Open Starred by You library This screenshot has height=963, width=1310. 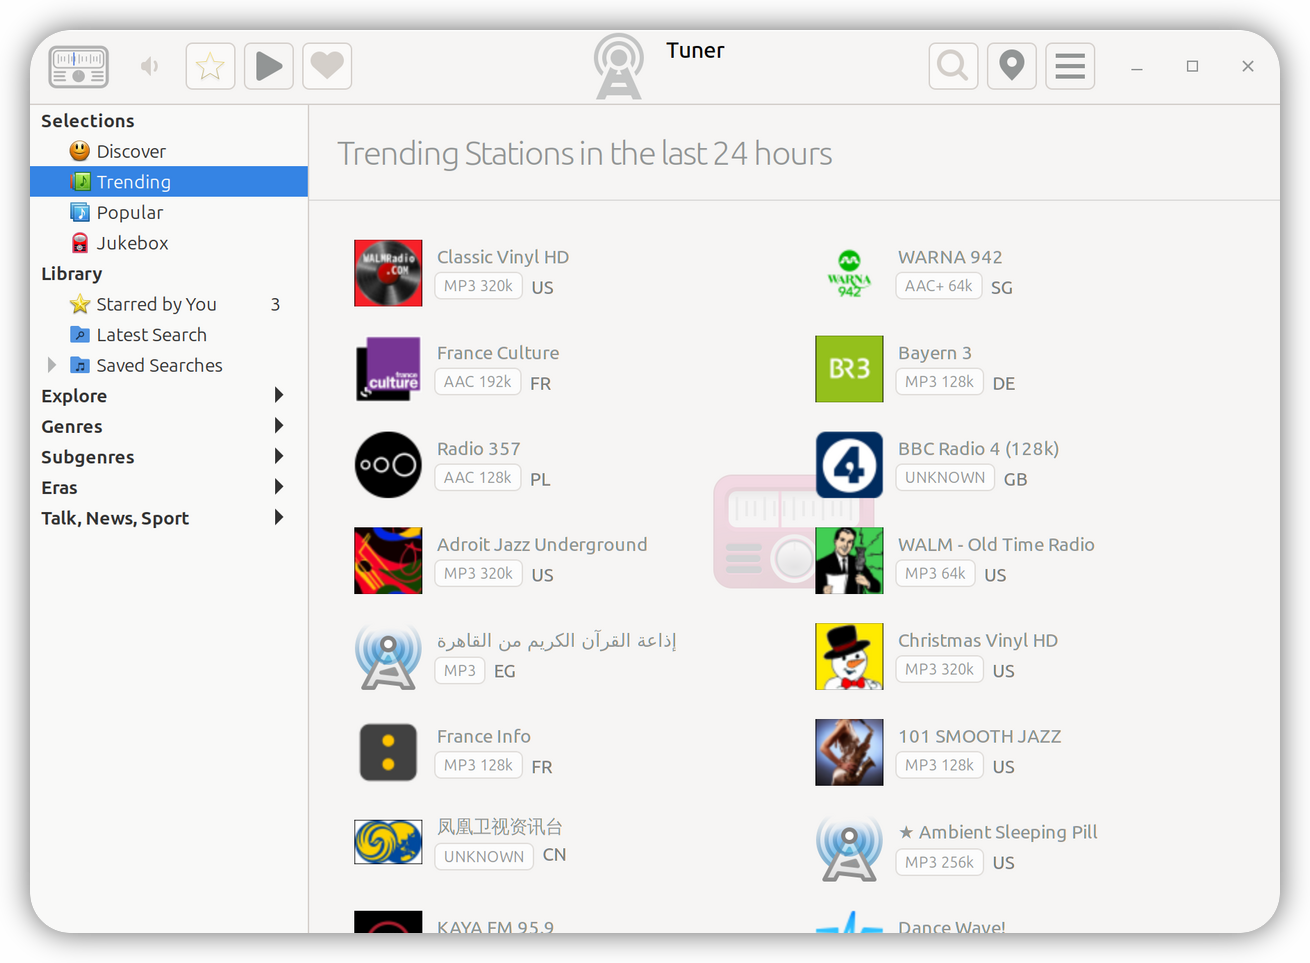point(169,304)
